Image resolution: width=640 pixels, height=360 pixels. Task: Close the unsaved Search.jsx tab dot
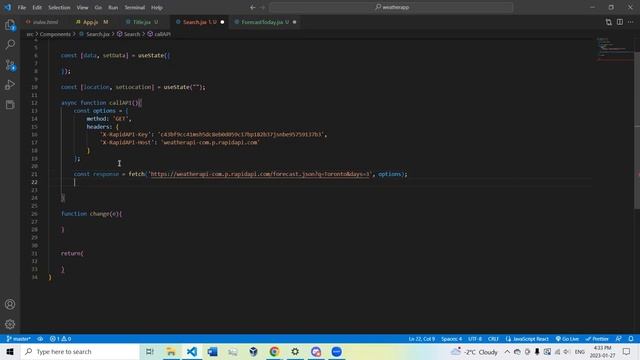(222, 22)
